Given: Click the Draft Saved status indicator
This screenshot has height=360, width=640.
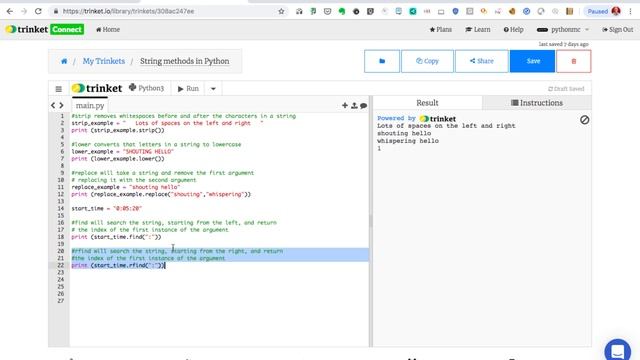Looking at the screenshot, I should click(x=566, y=89).
